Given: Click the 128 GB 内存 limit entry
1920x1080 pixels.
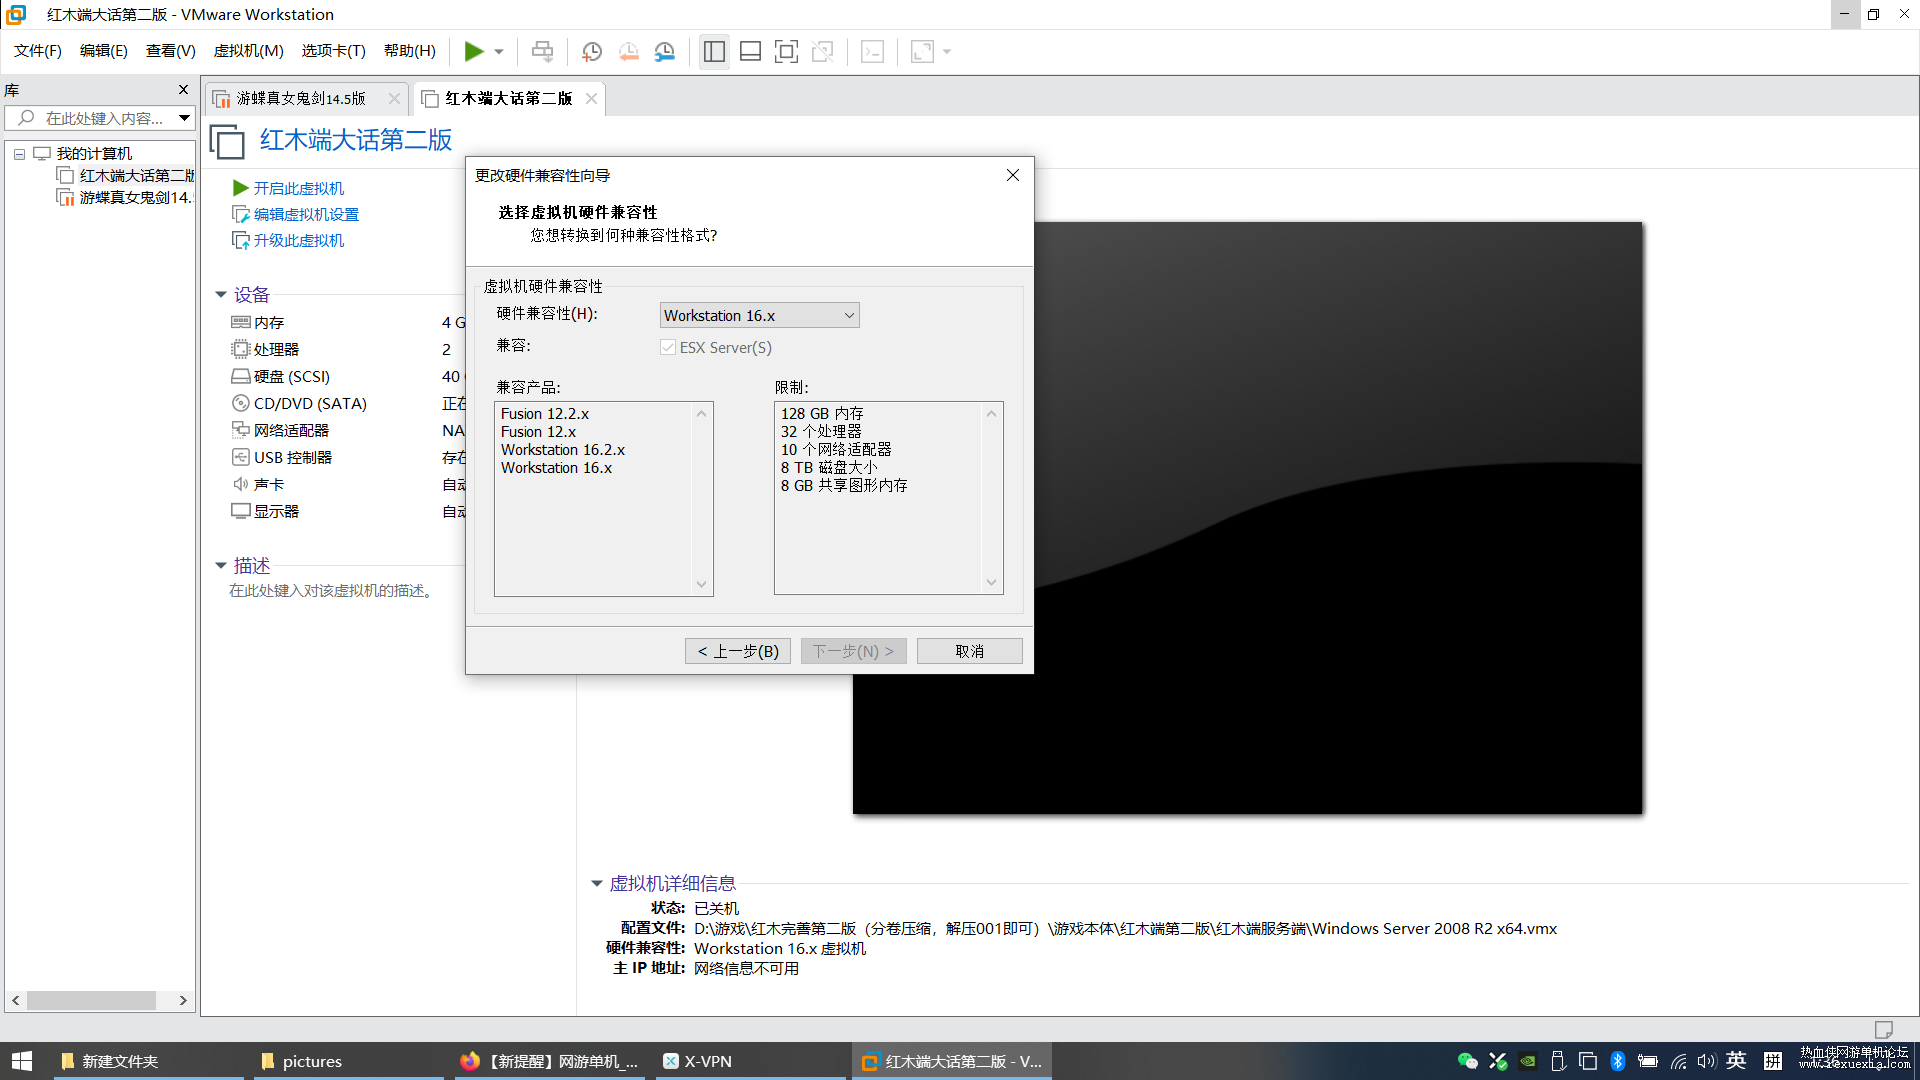Looking at the screenshot, I should tap(822, 414).
